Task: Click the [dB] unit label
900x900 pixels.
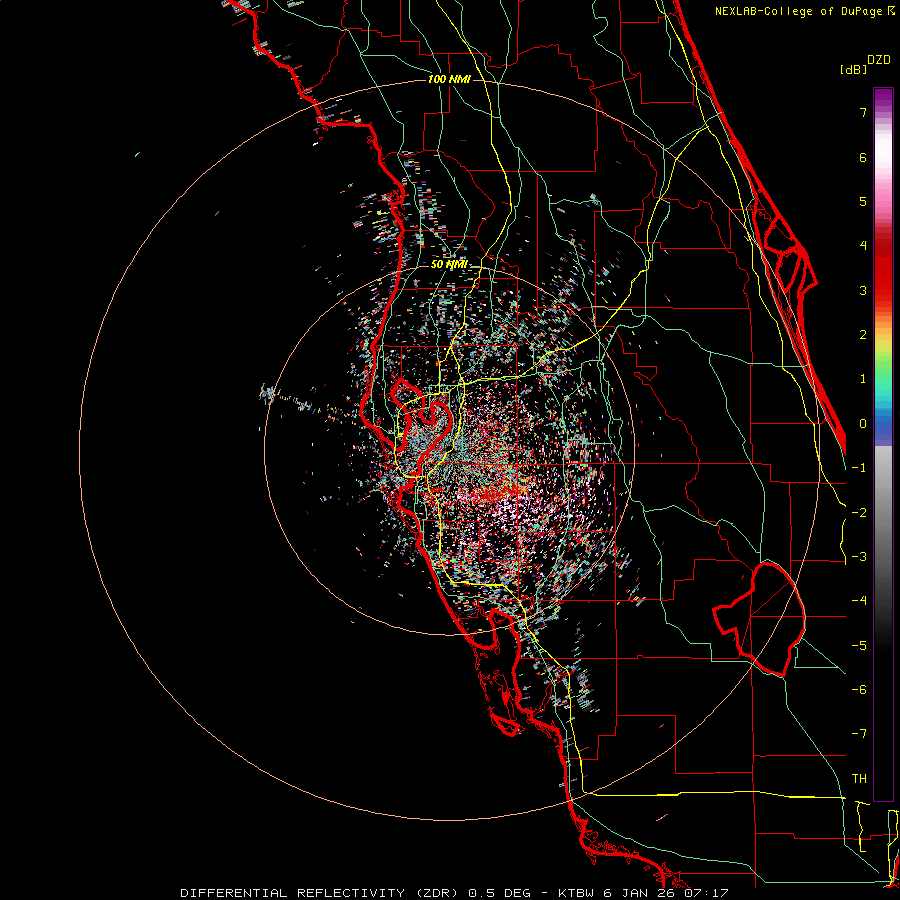Action: click(x=854, y=69)
